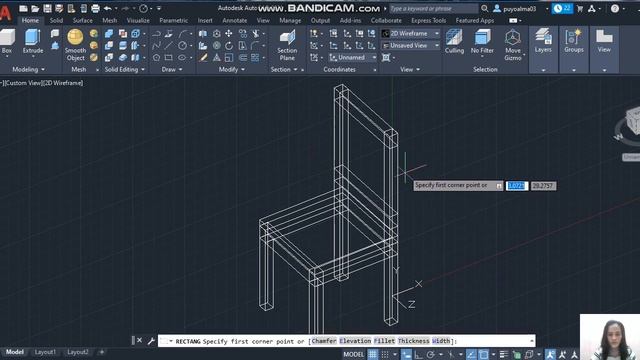Expand the Layers panel arrow
640x360 pixels.
point(543,70)
